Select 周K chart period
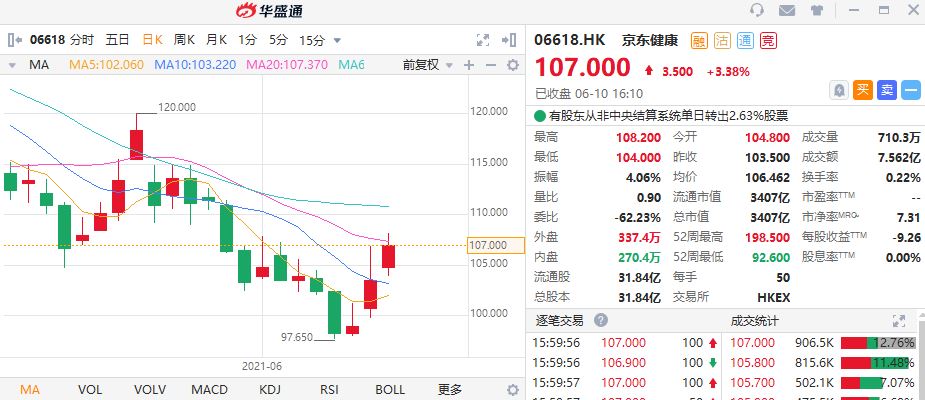Viewport: 925px width, 400px height. 184,40
